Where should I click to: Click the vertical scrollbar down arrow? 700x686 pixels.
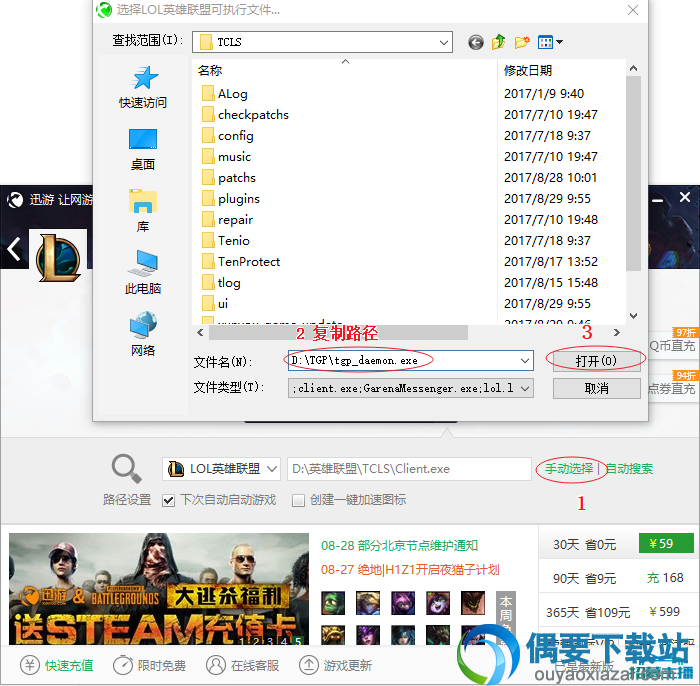pyautogui.click(x=633, y=316)
